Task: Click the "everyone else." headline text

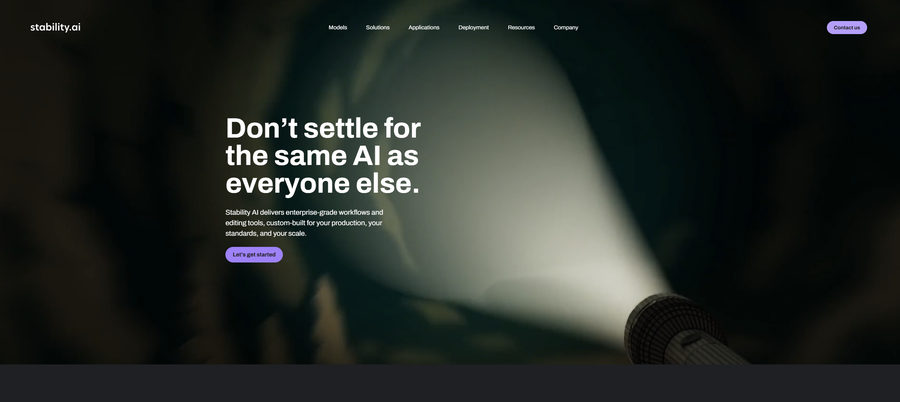Action: pos(323,184)
